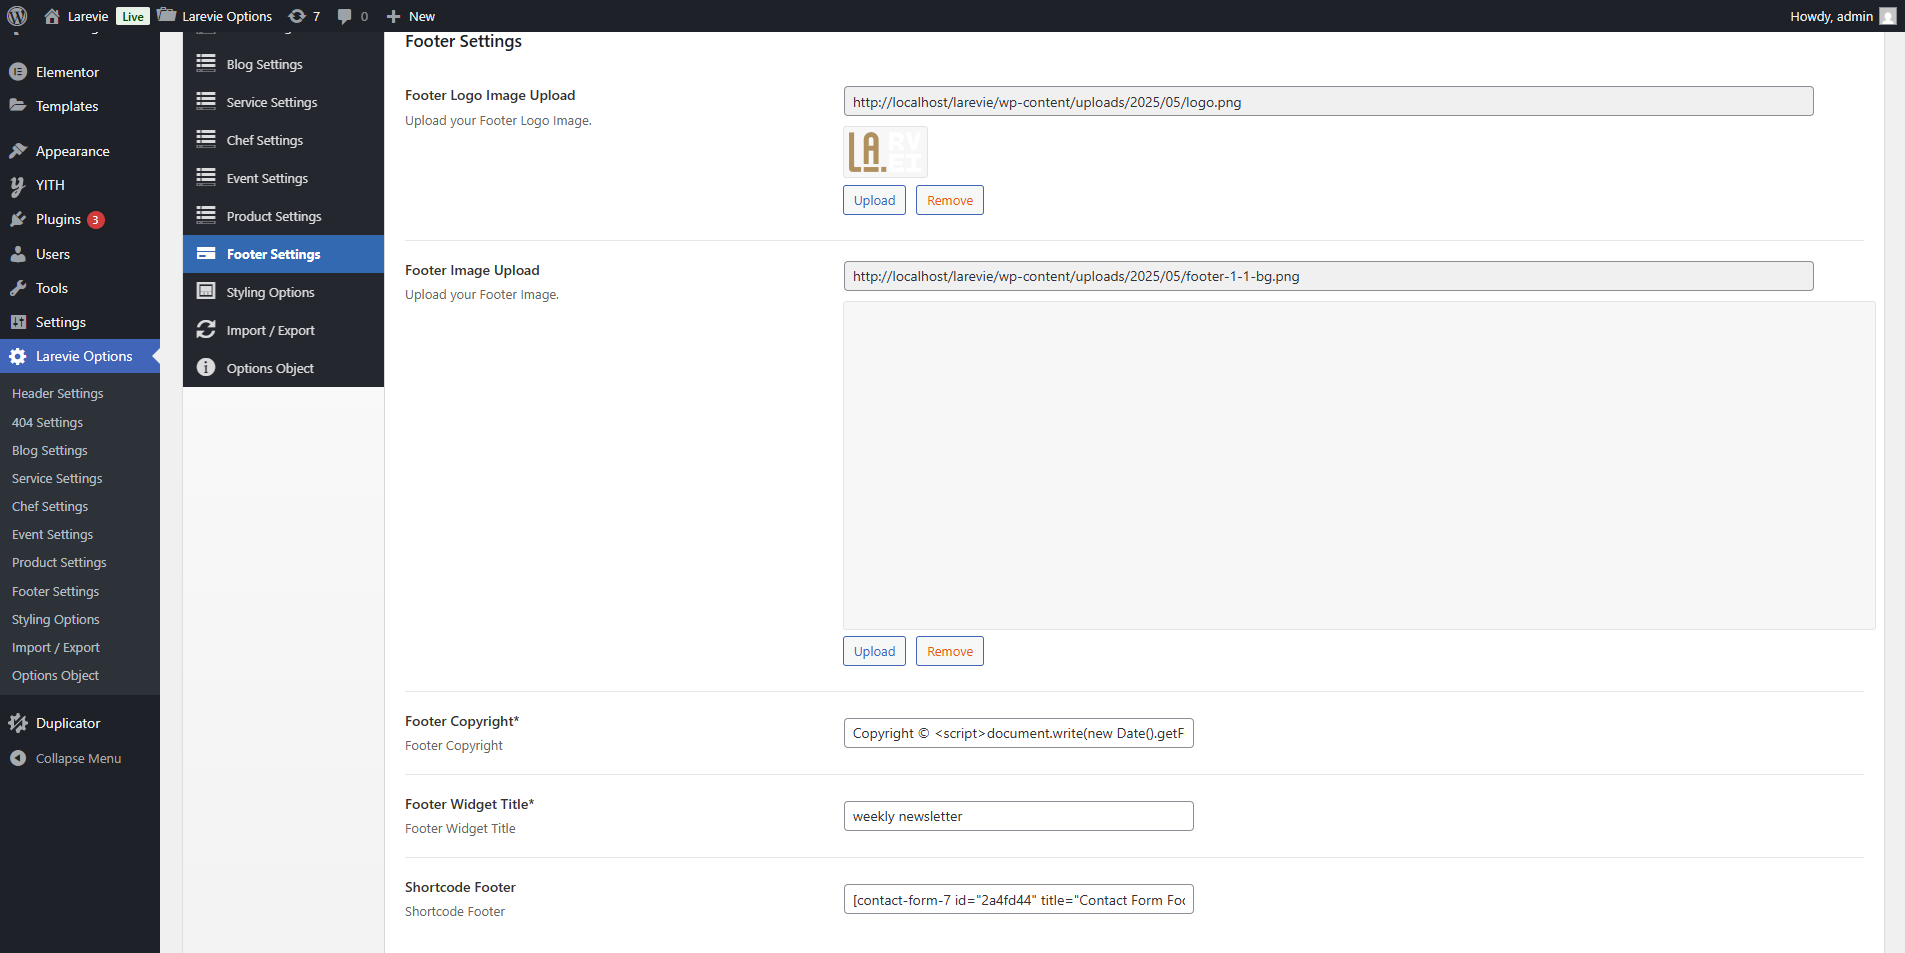This screenshot has height=953, width=1905.
Task: Click the Appearance brush icon
Action: point(18,151)
